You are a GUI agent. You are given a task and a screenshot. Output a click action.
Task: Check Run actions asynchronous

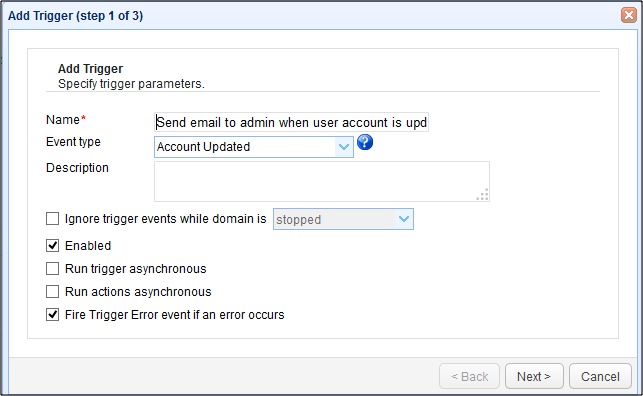point(52,291)
